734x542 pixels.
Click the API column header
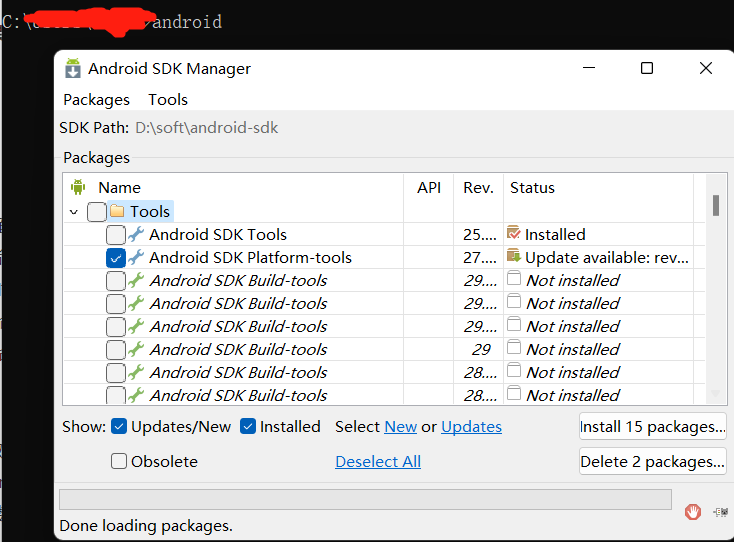(x=429, y=187)
